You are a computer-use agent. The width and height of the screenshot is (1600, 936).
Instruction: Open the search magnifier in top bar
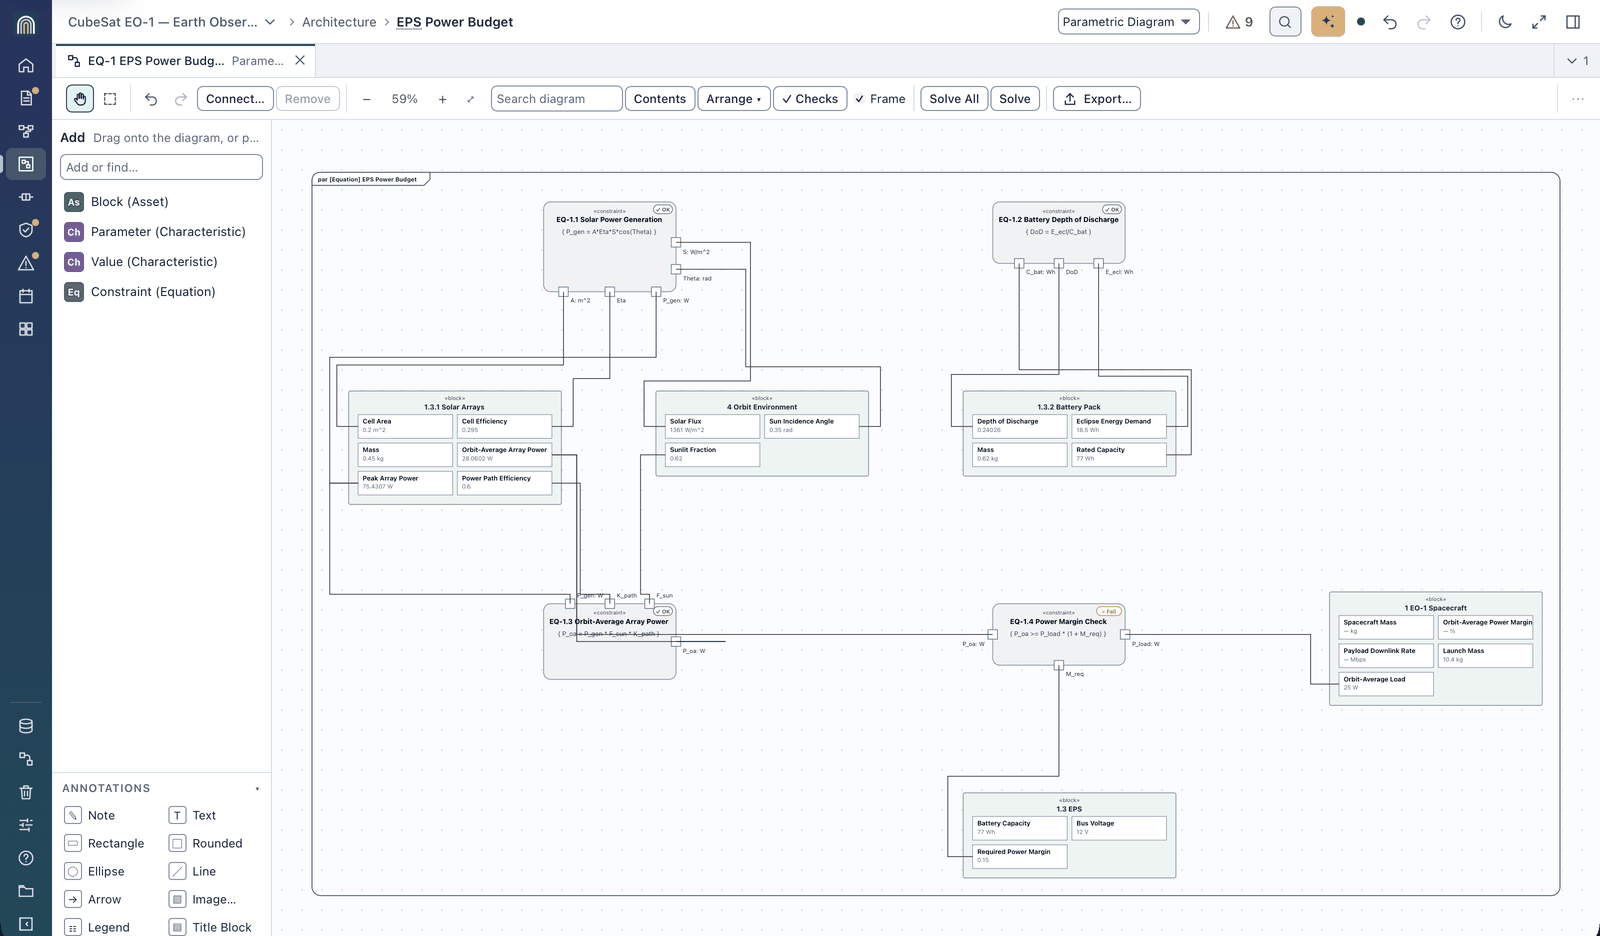(x=1285, y=22)
